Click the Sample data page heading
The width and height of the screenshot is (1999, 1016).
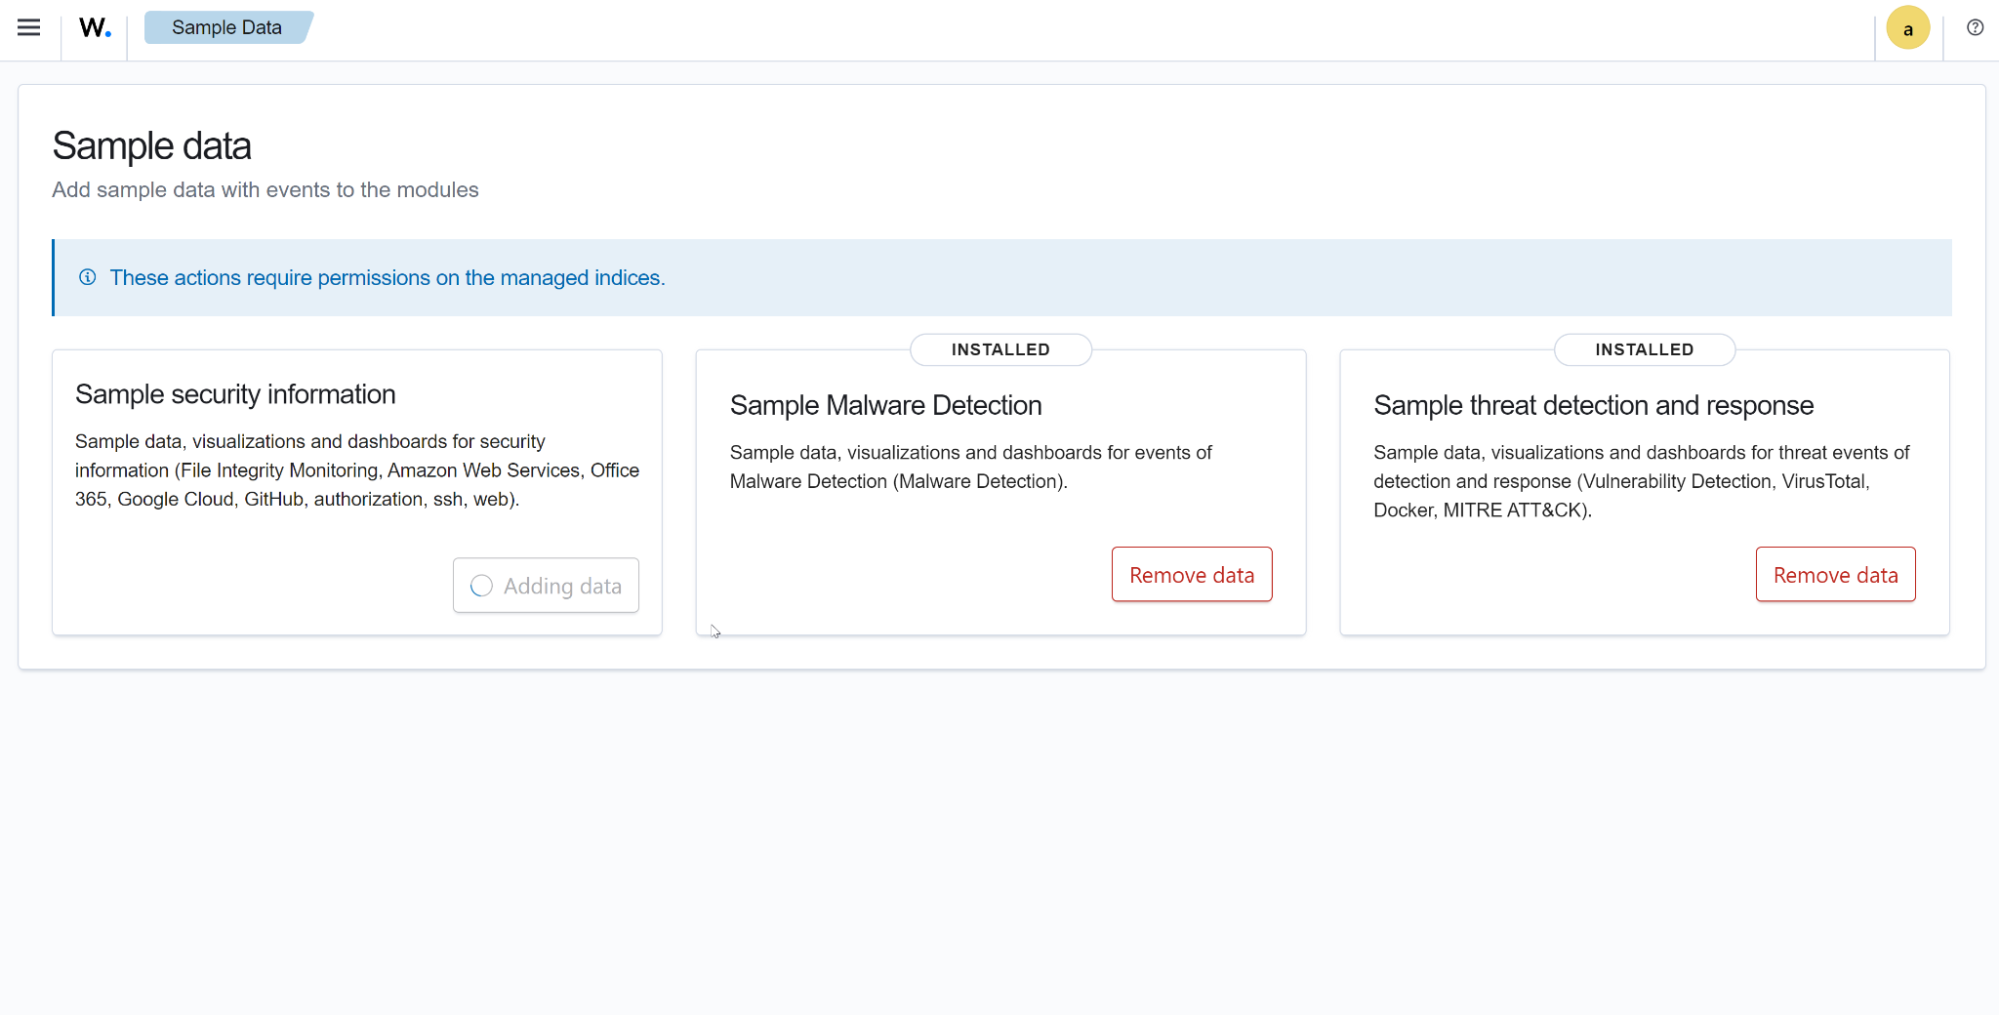[x=151, y=146]
